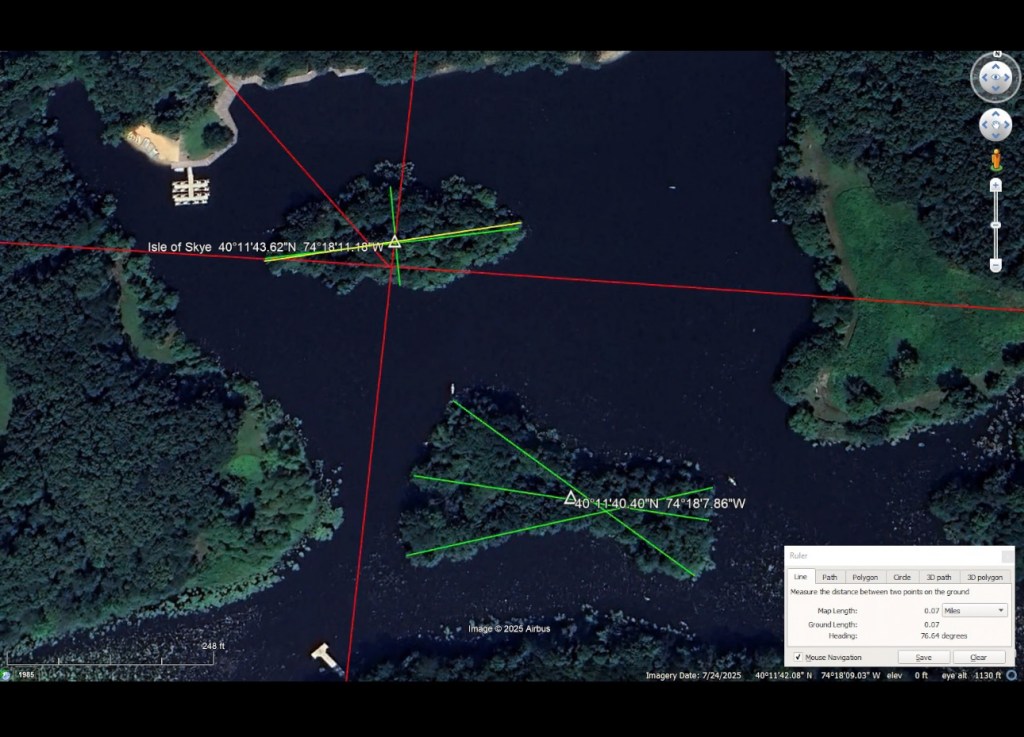The image size is (1024, 737).
Task: Open the 3D path tab
Action: click(938, 577)
